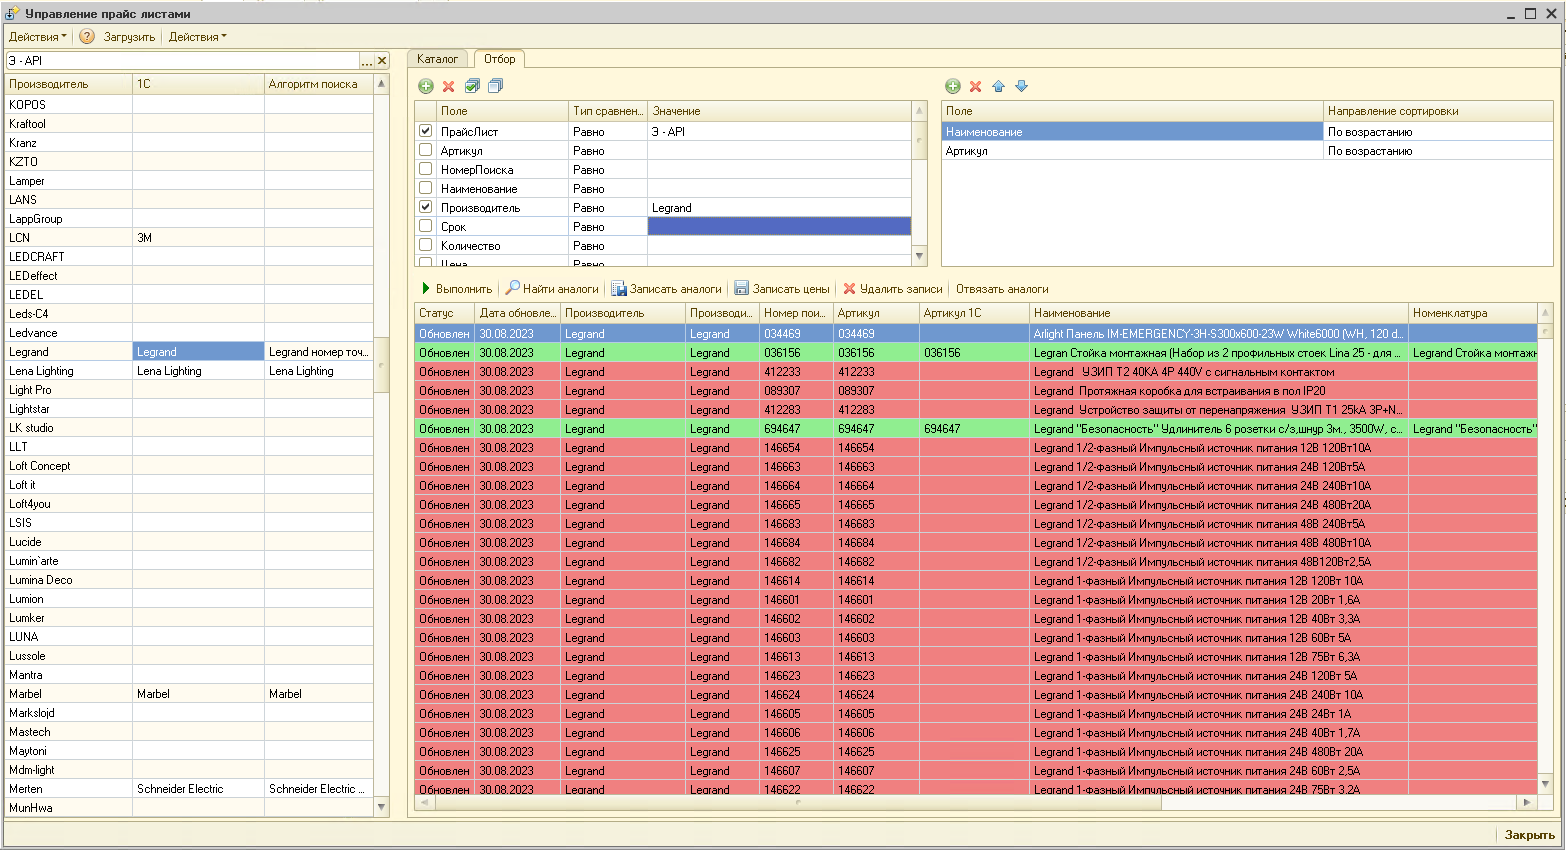
Task: Click the Закрыть button
Action: (1529, 835)
